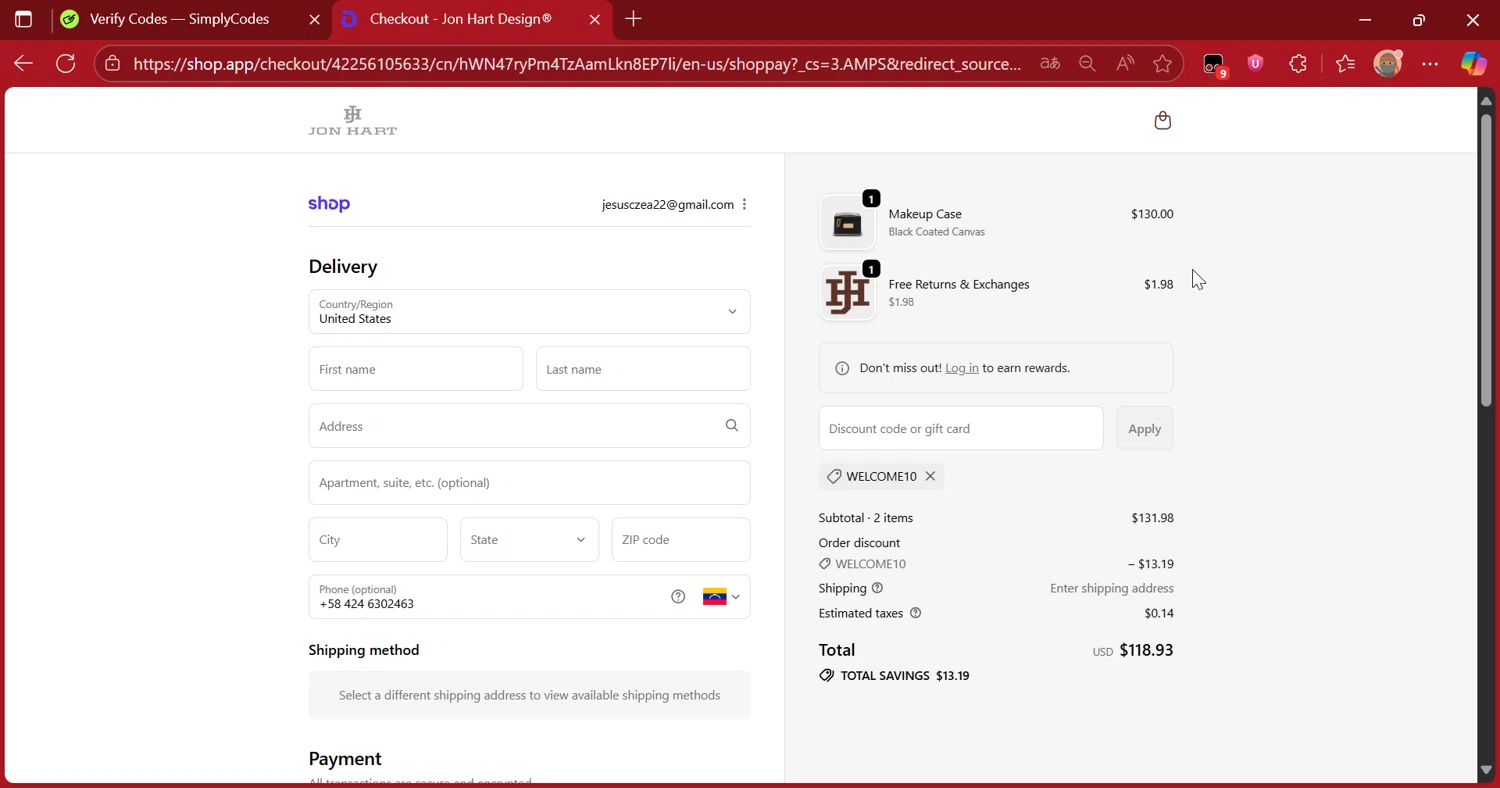
Task: Show shipping info help icon
Action: click(x=877, y=588)
